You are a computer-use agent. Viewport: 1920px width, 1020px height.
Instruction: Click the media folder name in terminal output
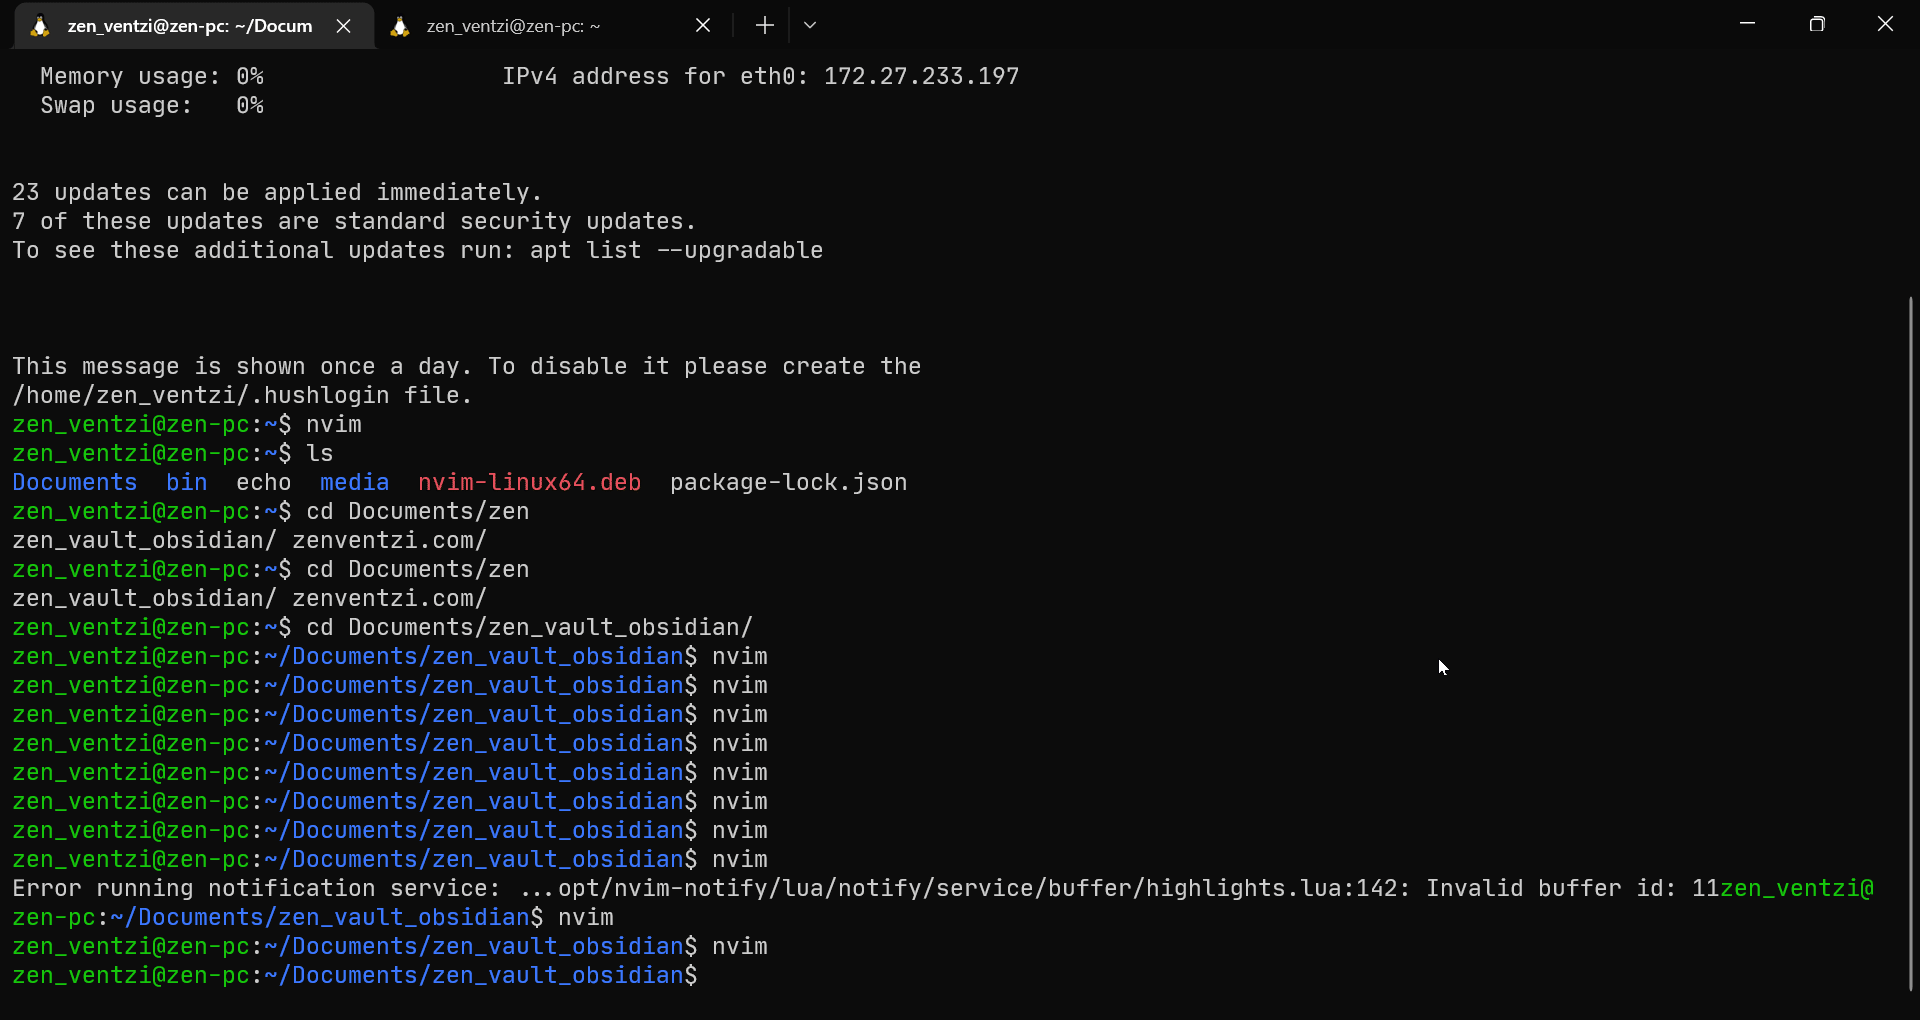pos(354,482)
